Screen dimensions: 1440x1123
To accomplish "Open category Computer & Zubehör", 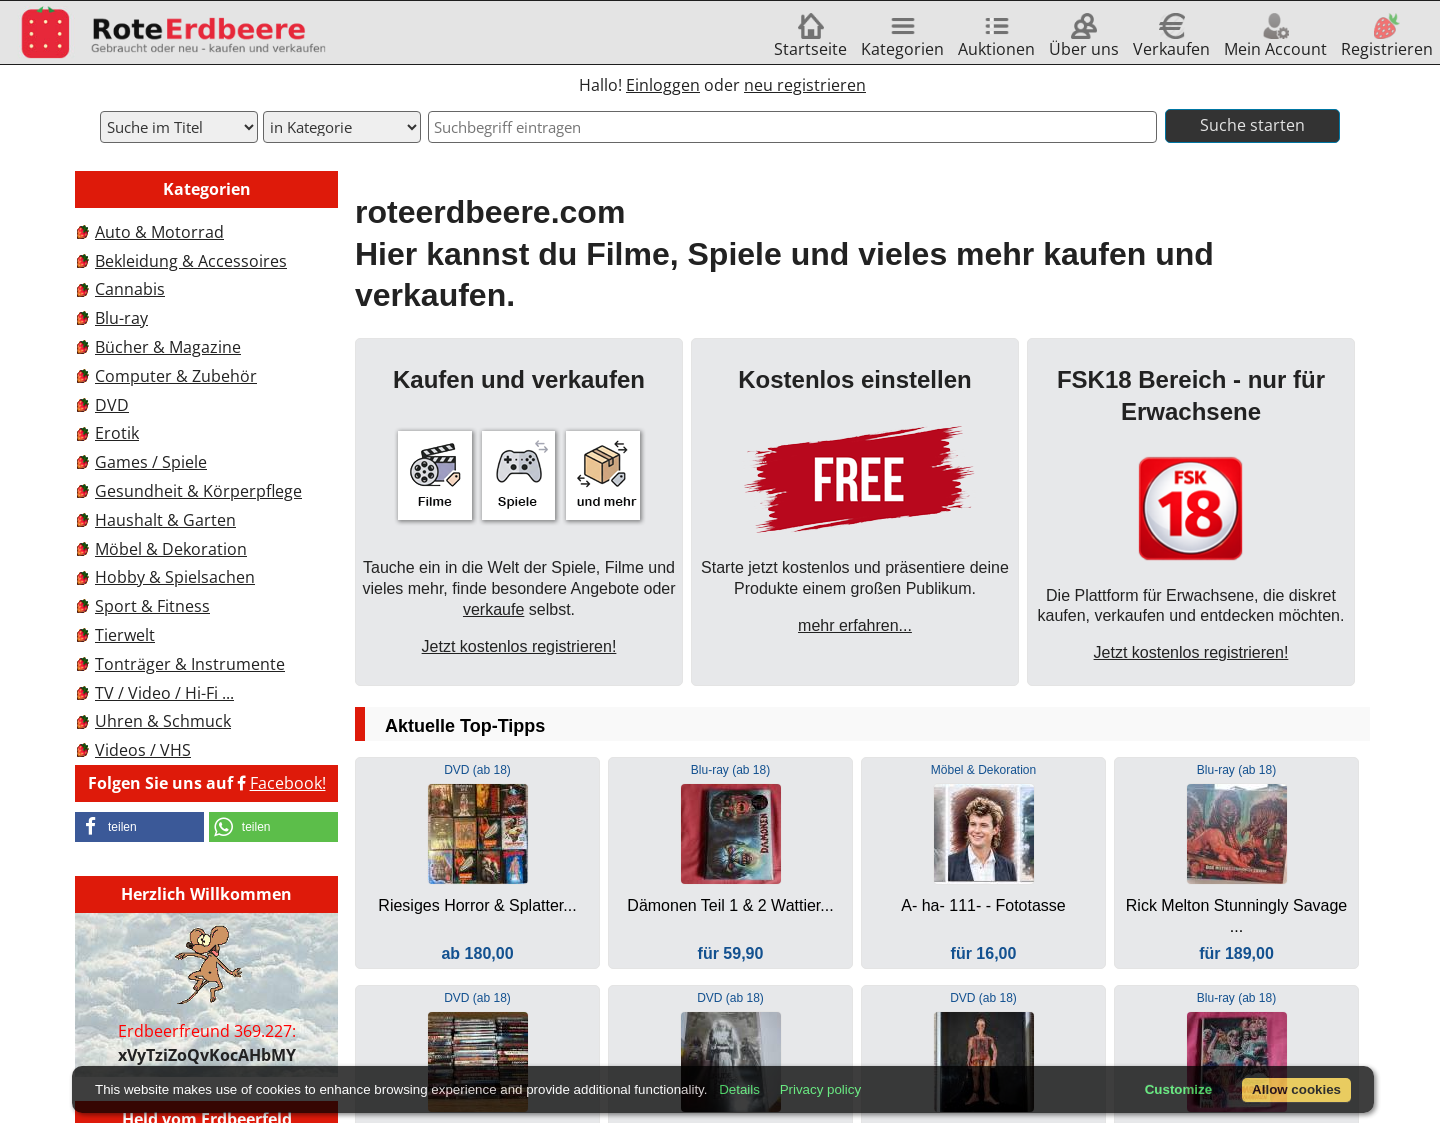I will tap(176, 376).
